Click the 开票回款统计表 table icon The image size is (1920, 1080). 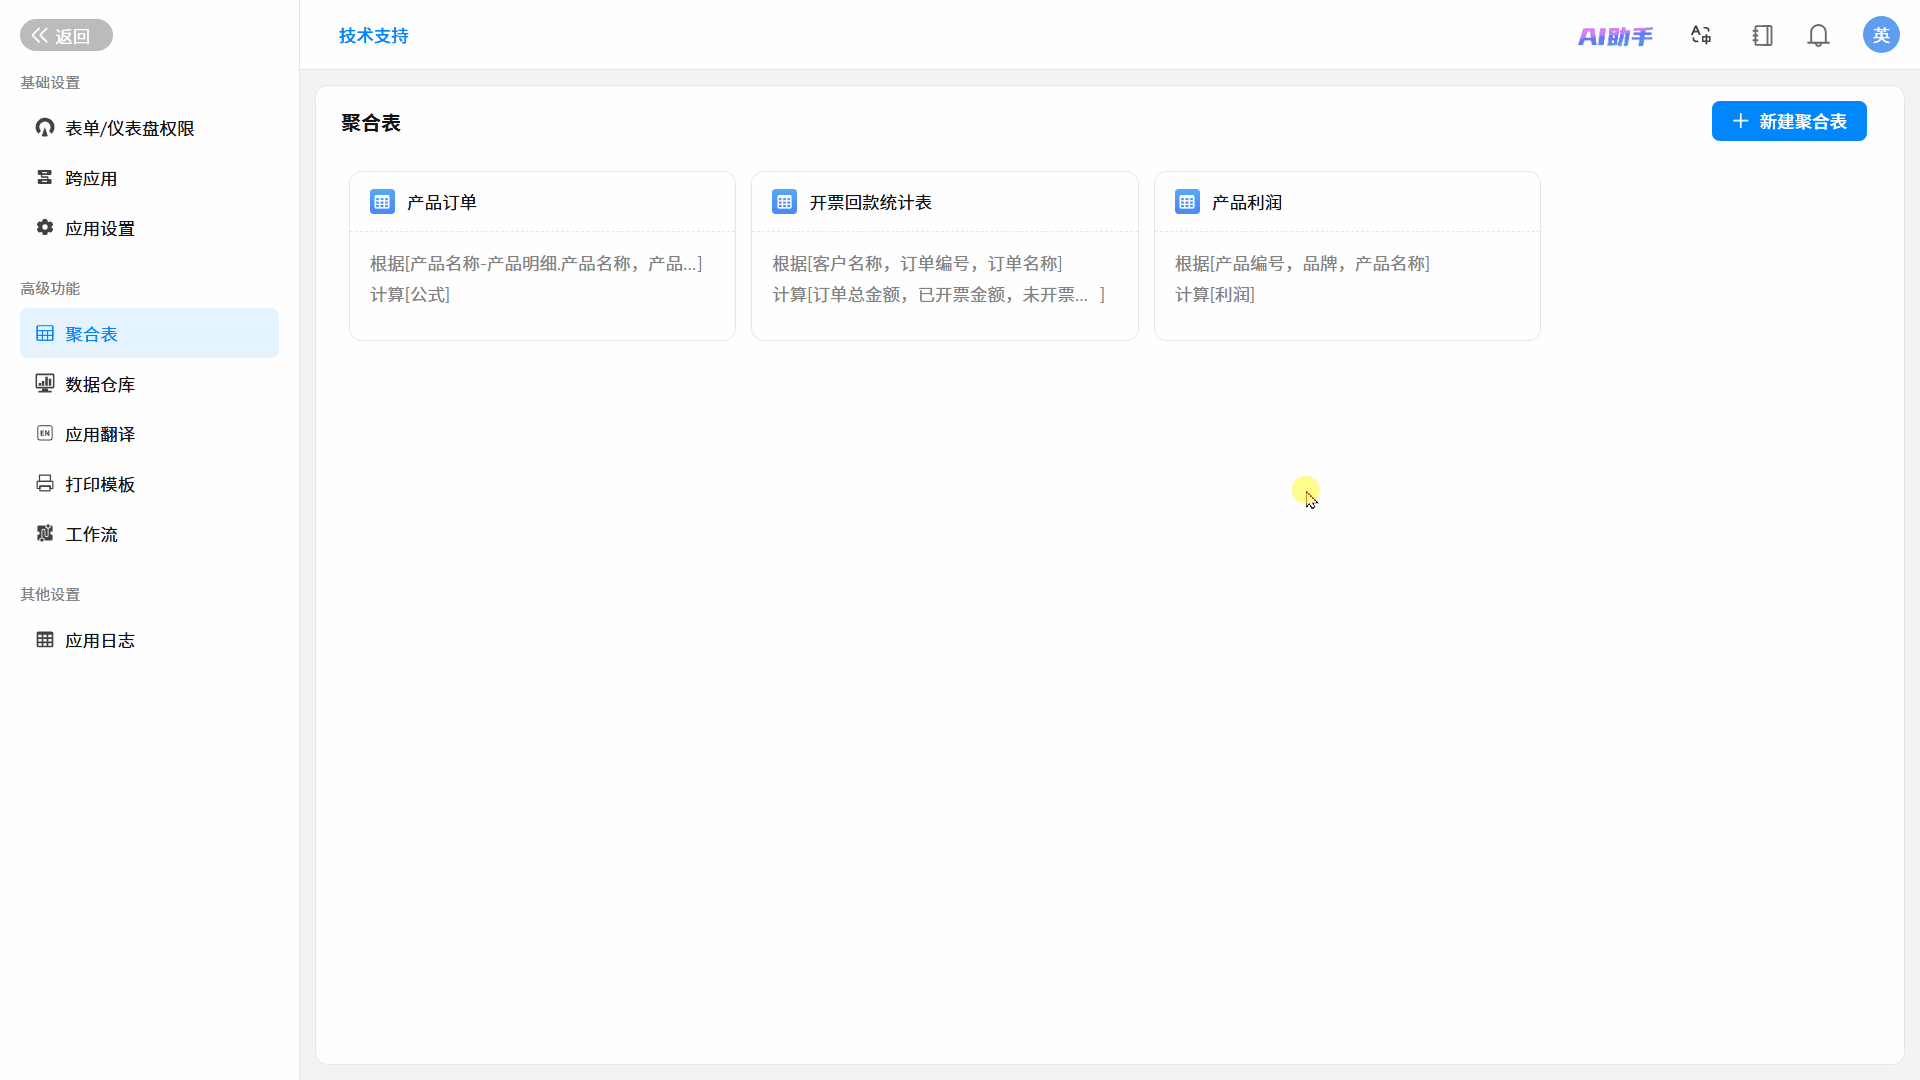pyautogui.click(x=784, y=202)
